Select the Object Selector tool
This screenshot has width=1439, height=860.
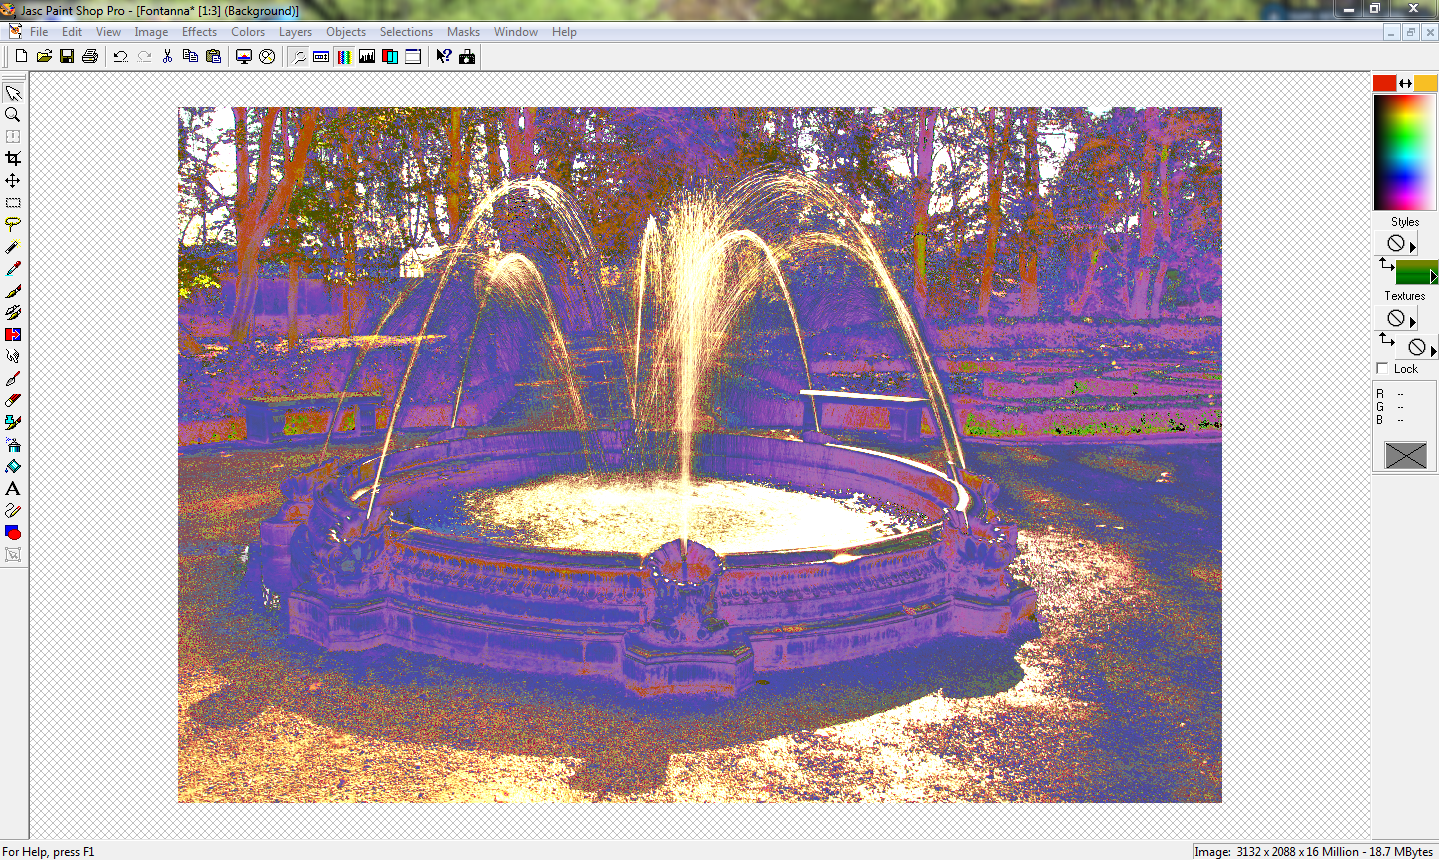click(13, 555)
